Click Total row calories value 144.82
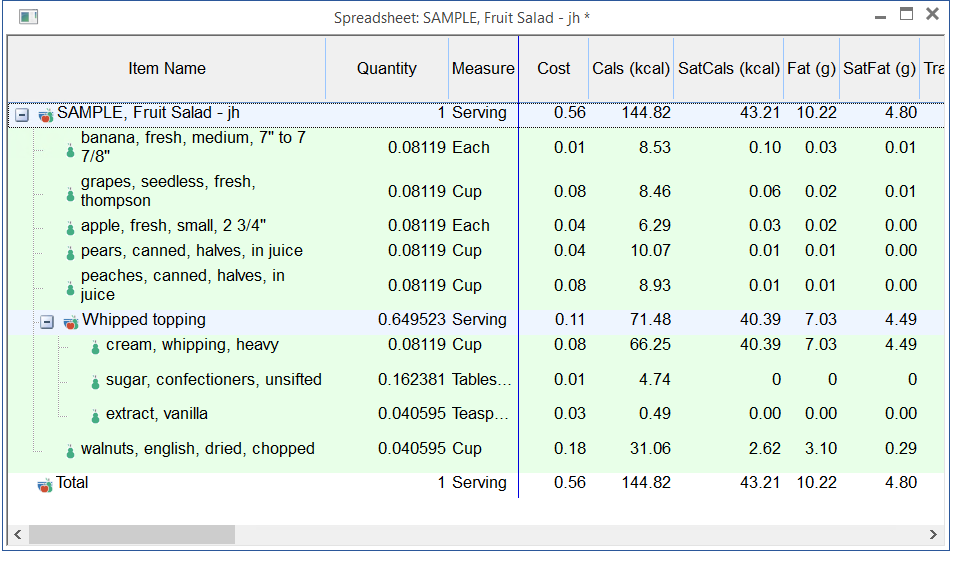Image resolution: width=960 pixels, height=561 pixels. click(x=646, y=483)
